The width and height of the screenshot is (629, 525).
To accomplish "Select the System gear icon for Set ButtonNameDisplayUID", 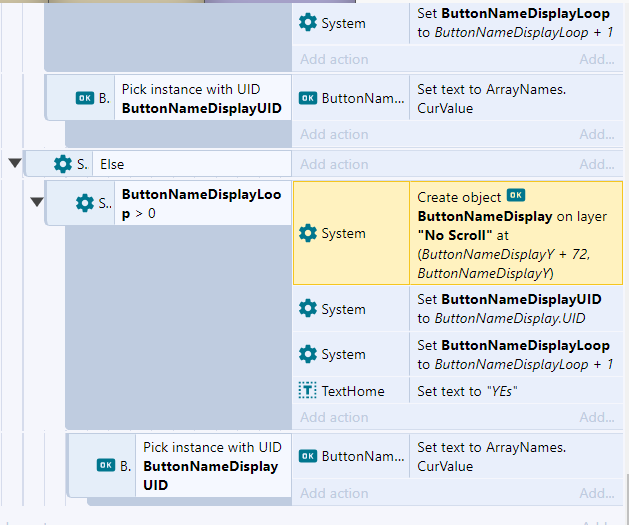I will [x=308, y=309].
